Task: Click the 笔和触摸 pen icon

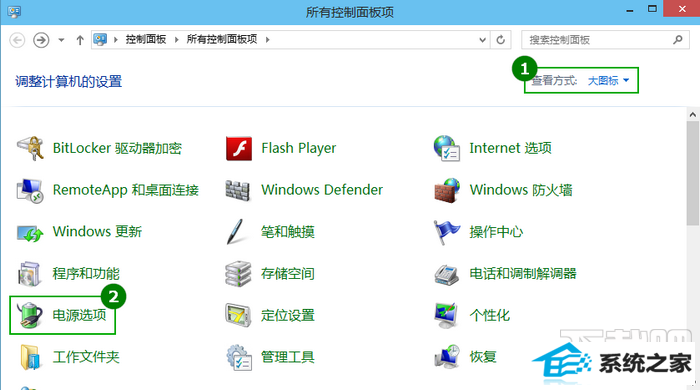Action: click(x=235, y=232)
